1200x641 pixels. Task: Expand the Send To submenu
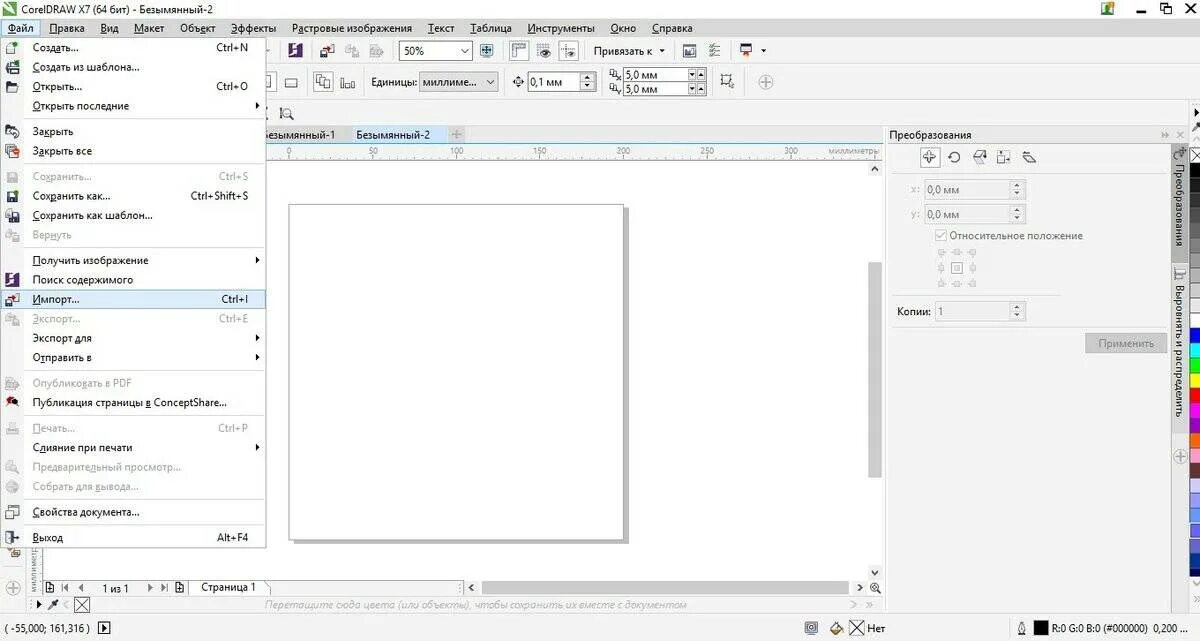point(257,357)
